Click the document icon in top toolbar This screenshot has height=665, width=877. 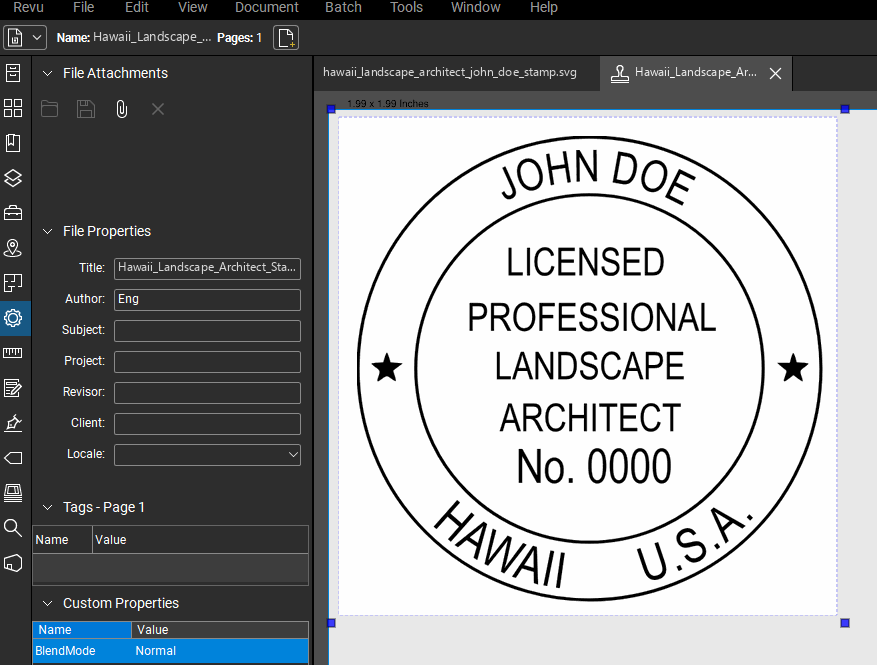click(15, 37)
